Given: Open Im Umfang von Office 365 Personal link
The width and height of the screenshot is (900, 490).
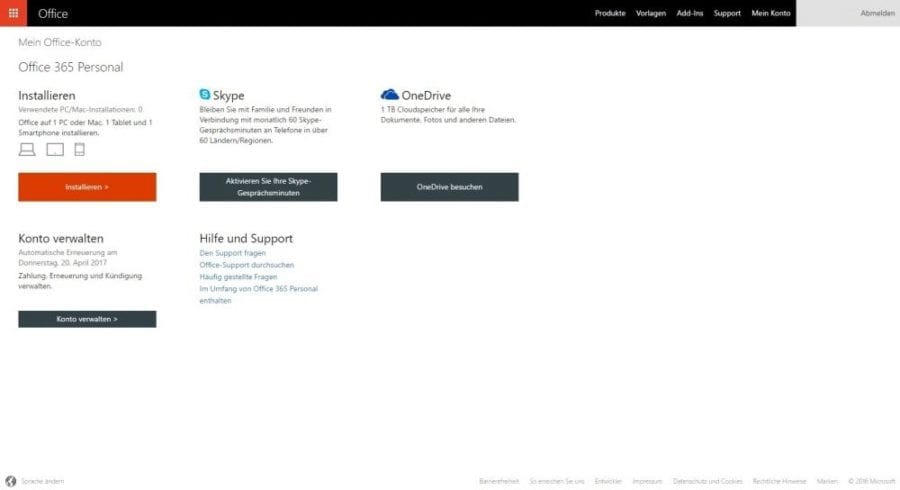Looking at the screenshot, I should [258, 294].
